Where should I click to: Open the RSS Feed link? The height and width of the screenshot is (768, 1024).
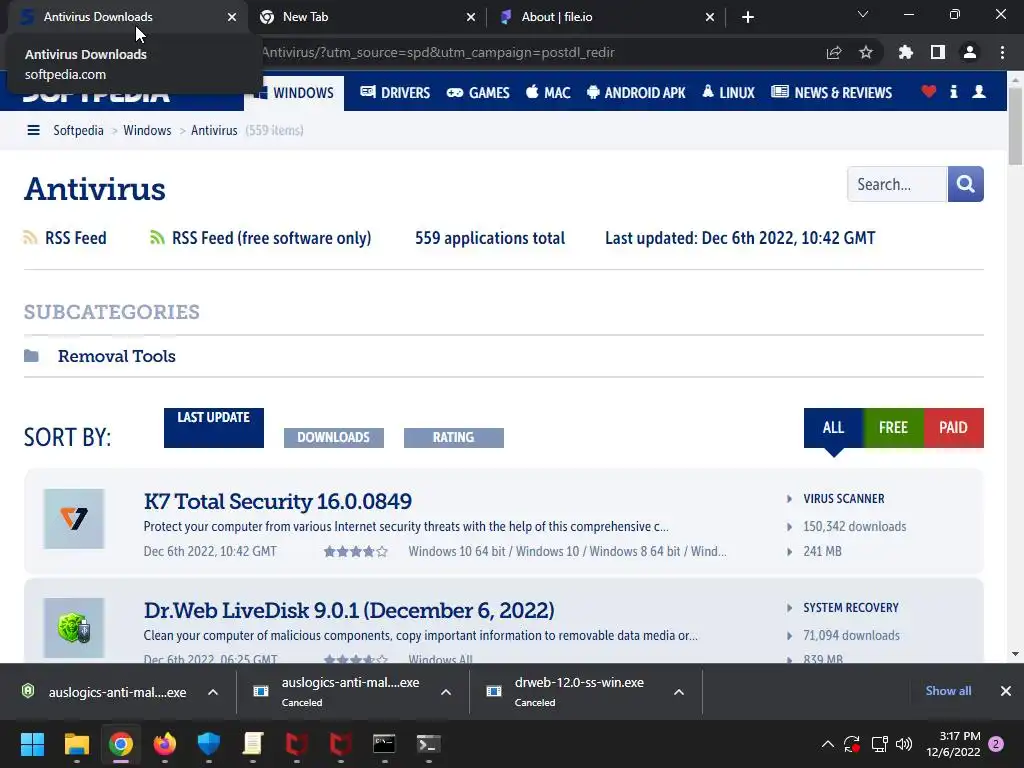[65, 238]
